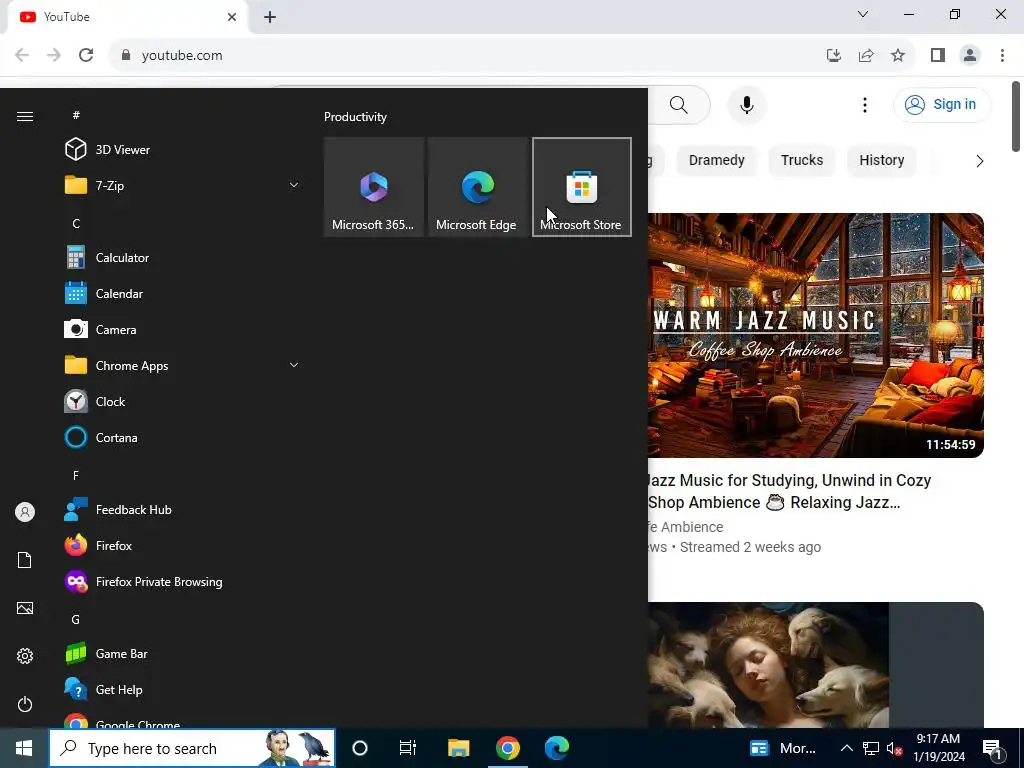This screenshot has height=768, width=1024.
Task: Click the muted volume tray icon
Action: pos(895,748)
